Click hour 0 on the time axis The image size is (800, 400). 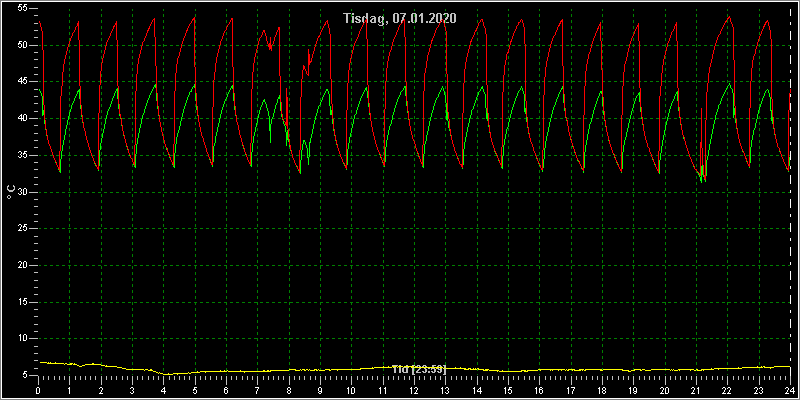point(38,390)
